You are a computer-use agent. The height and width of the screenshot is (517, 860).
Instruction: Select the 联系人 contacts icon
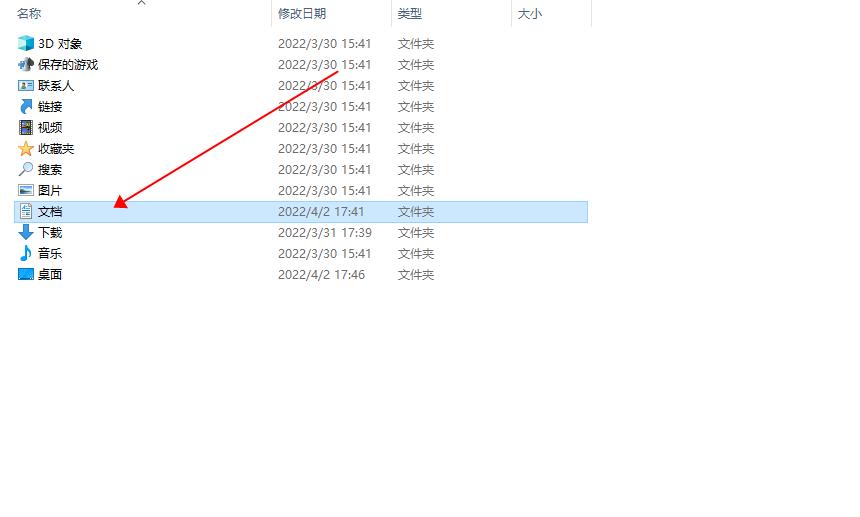tap(26, 86)
